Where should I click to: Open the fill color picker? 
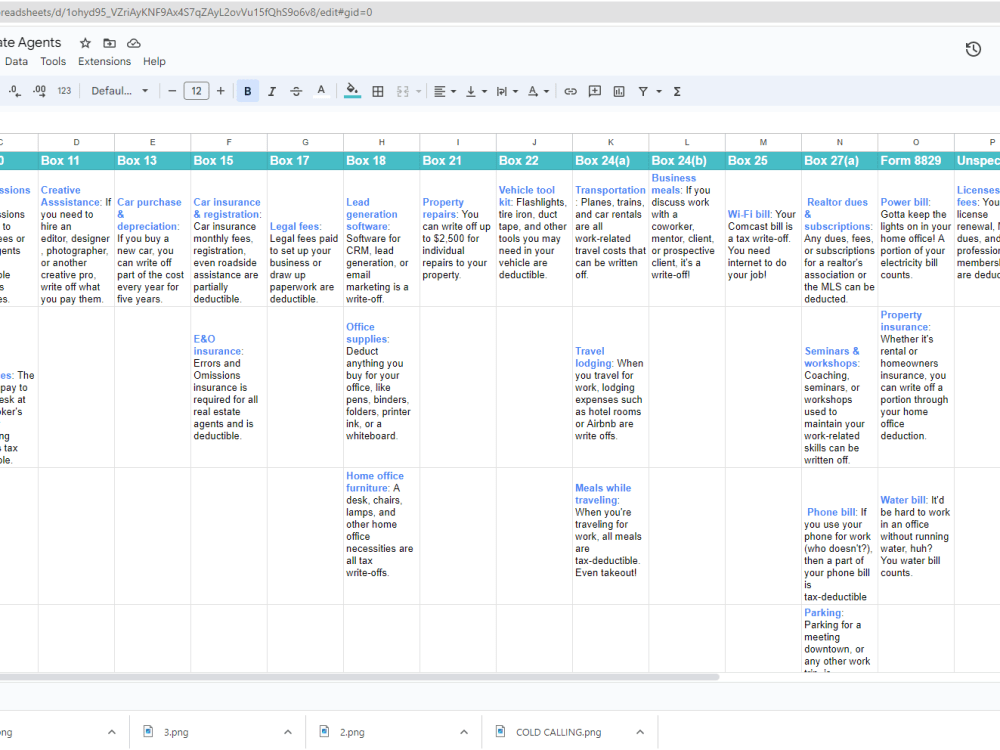[352, 91]
